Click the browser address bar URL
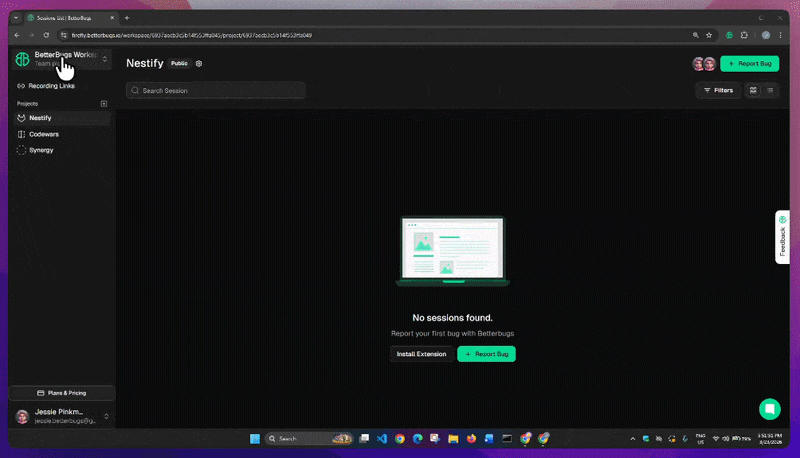This screenshot has height=458, width=800. click(191, 35)
